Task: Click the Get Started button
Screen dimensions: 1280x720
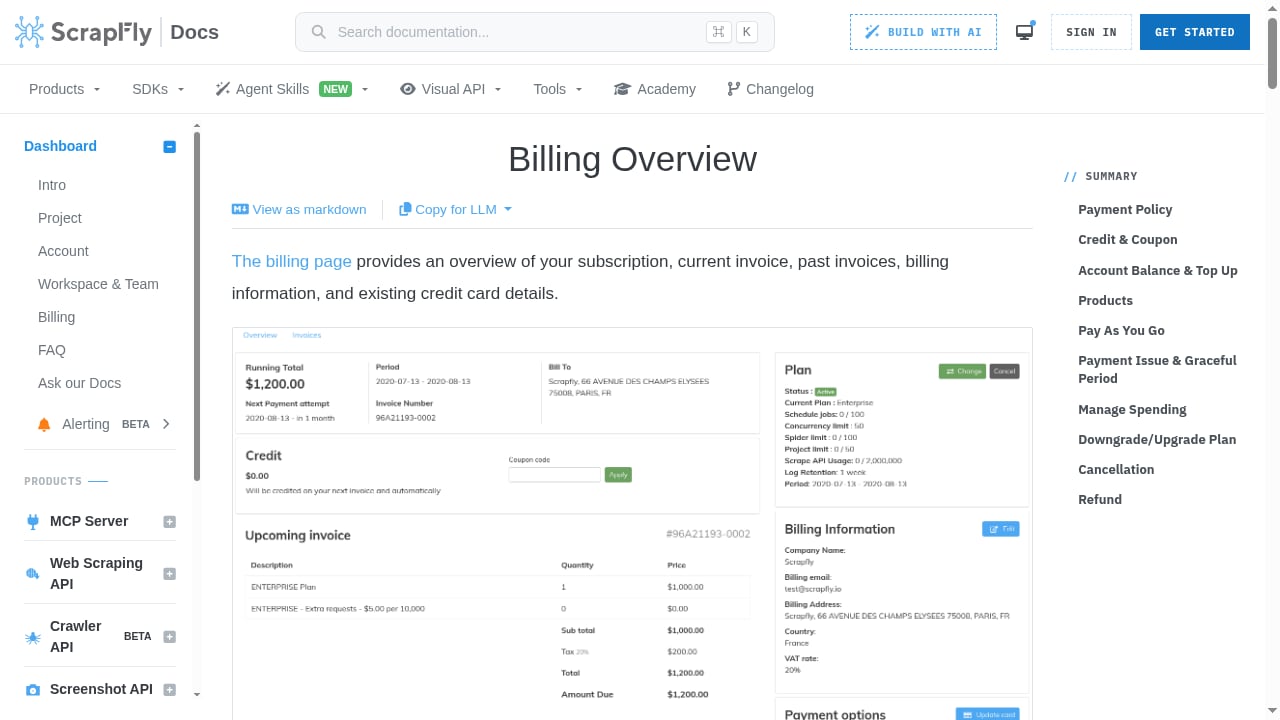Action: coord(1194,32)
